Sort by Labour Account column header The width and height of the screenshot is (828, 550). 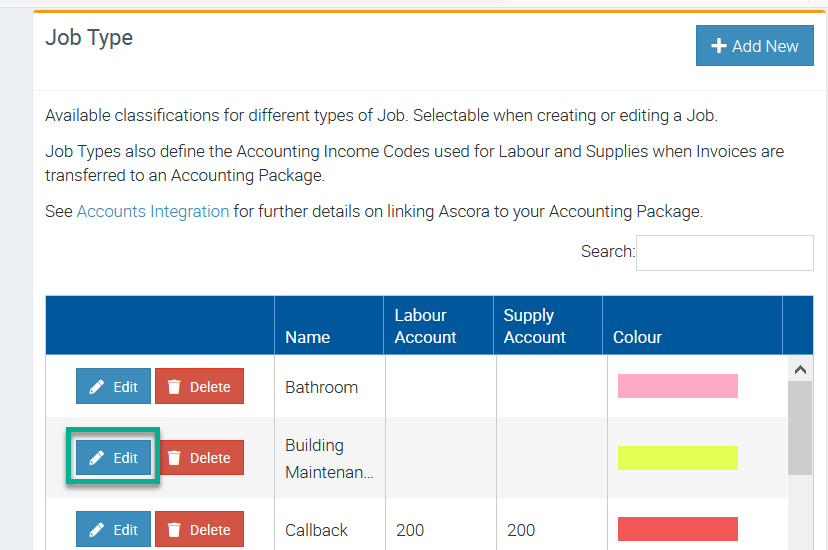425,326
